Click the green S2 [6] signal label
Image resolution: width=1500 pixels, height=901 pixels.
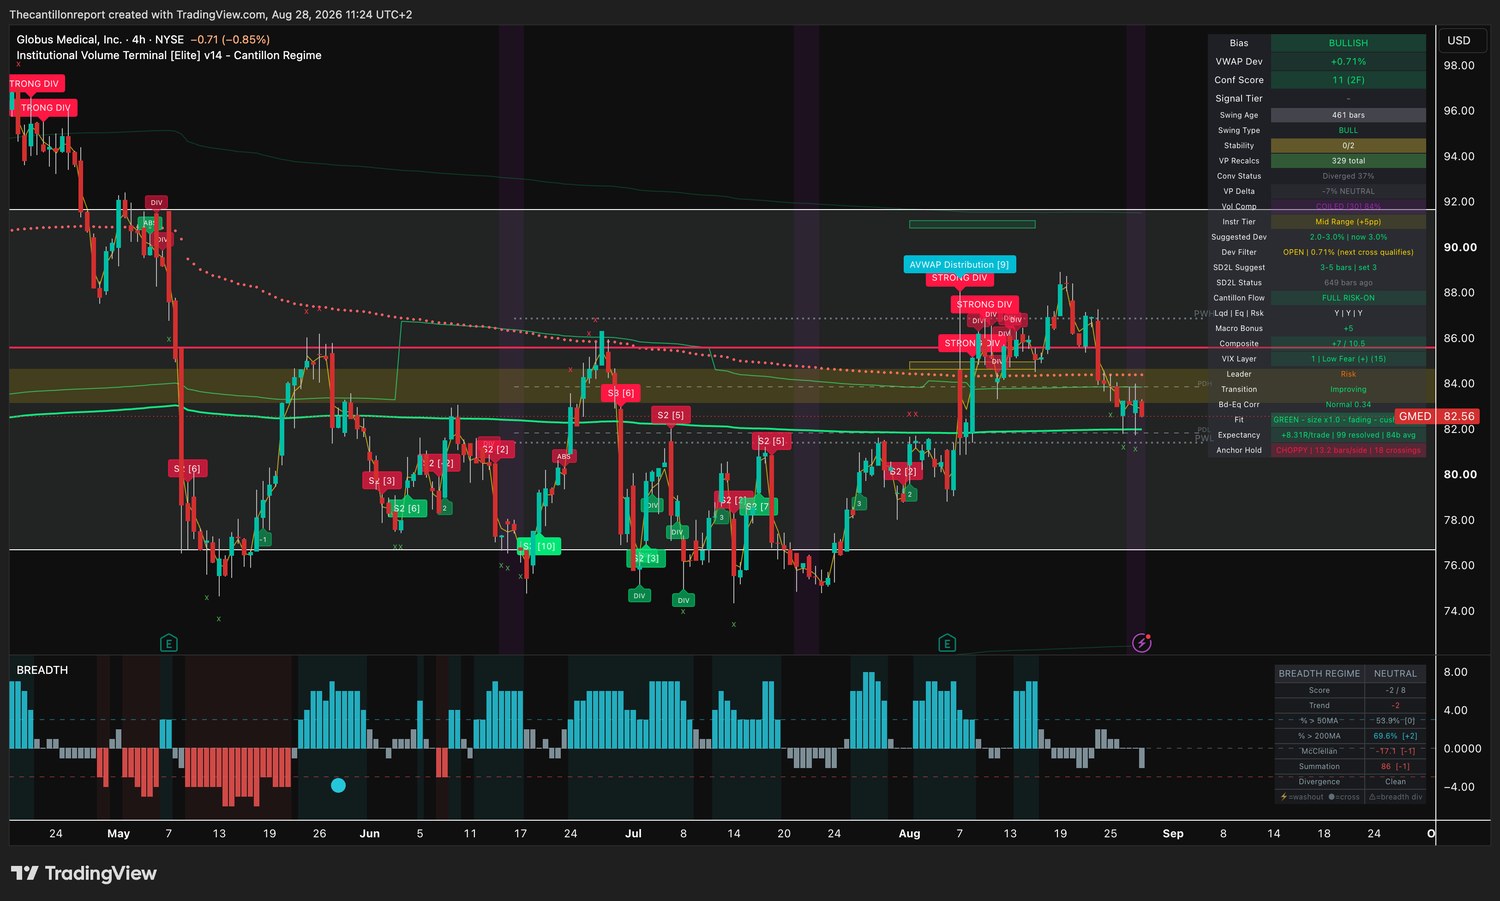pyautogui.click(x=407, y=508)
